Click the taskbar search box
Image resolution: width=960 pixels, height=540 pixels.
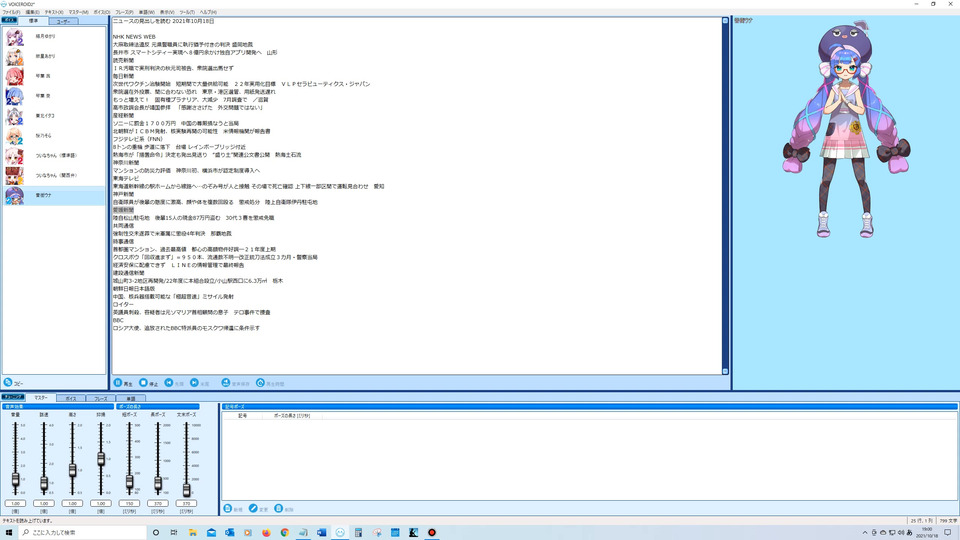pyautogui.click(x=83, y=533)
